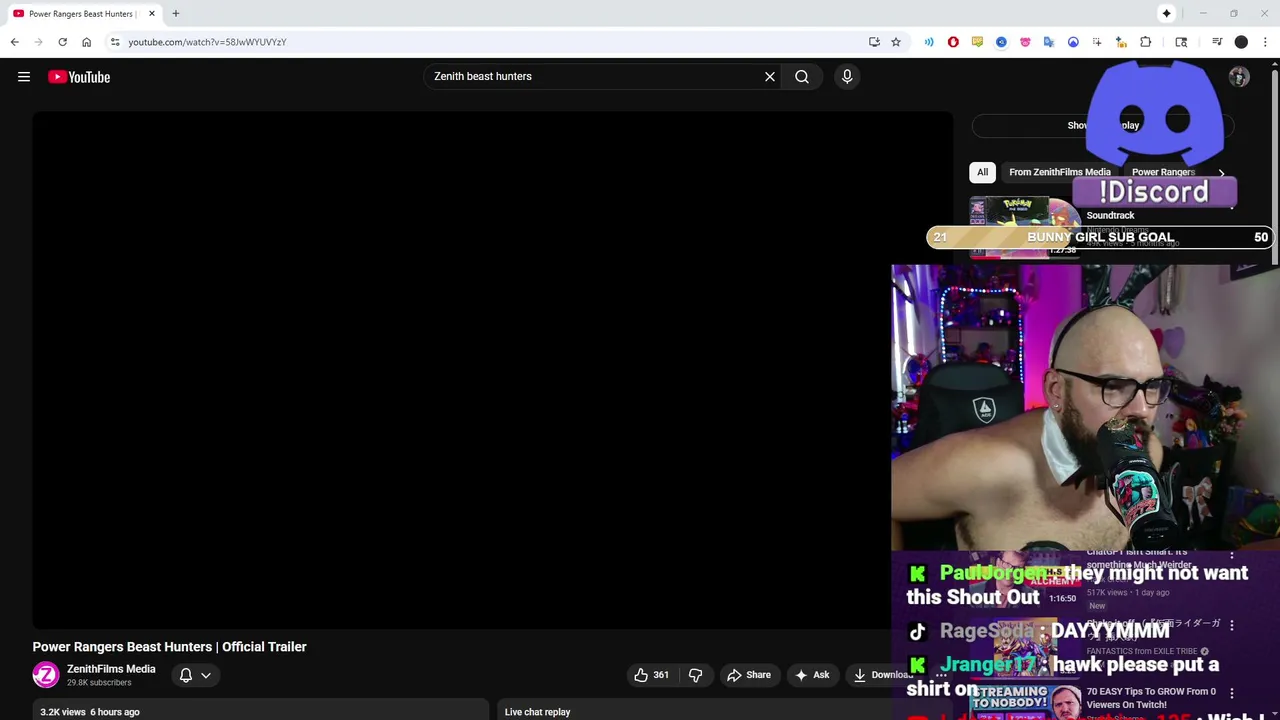The image size is (1280, 720).
Task: Select the Power Rangers filter chip
Action: (1162, 172)
